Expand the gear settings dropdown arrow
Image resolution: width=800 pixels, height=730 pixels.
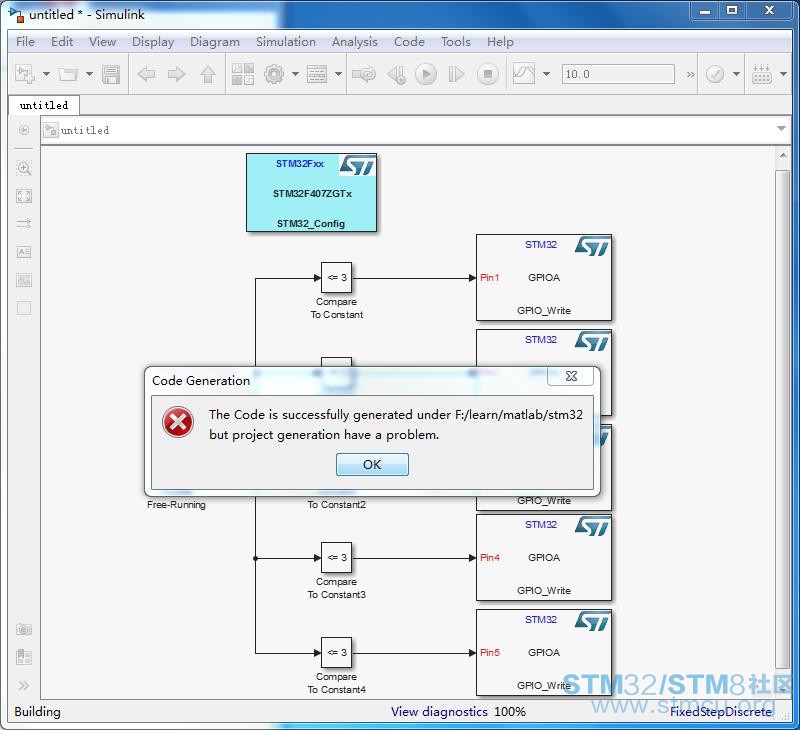295,74
